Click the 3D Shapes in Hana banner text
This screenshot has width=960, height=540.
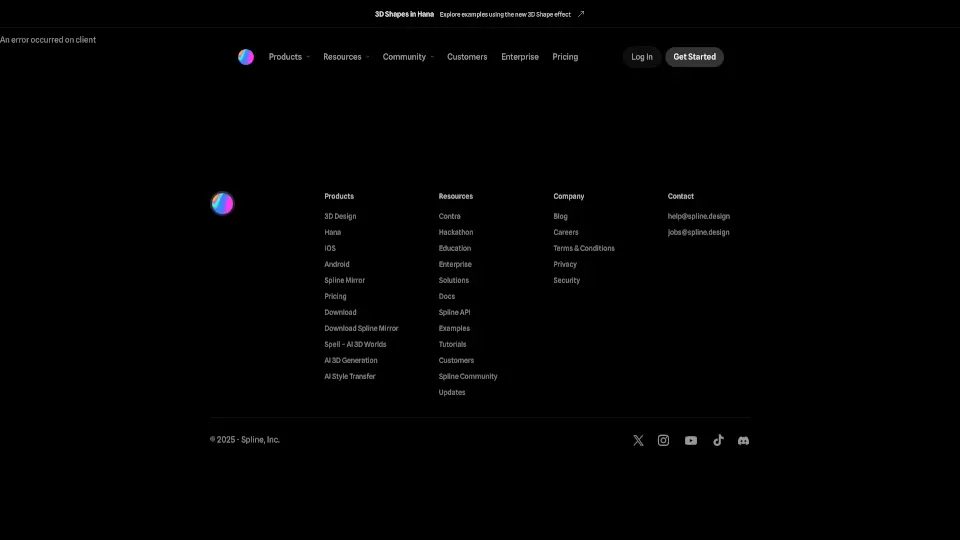coord(404,14)
